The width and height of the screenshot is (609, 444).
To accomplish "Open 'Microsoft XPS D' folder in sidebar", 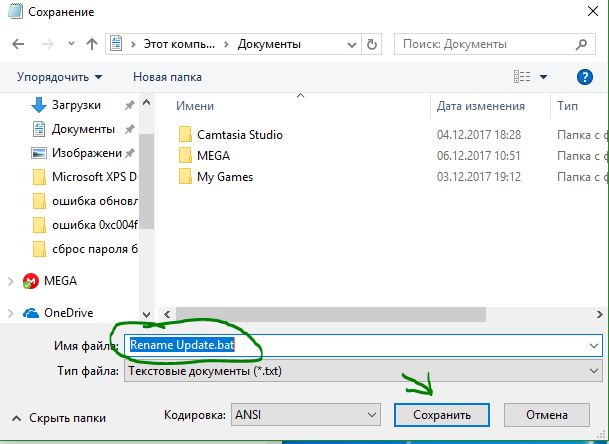I will (x=94, y=177).
